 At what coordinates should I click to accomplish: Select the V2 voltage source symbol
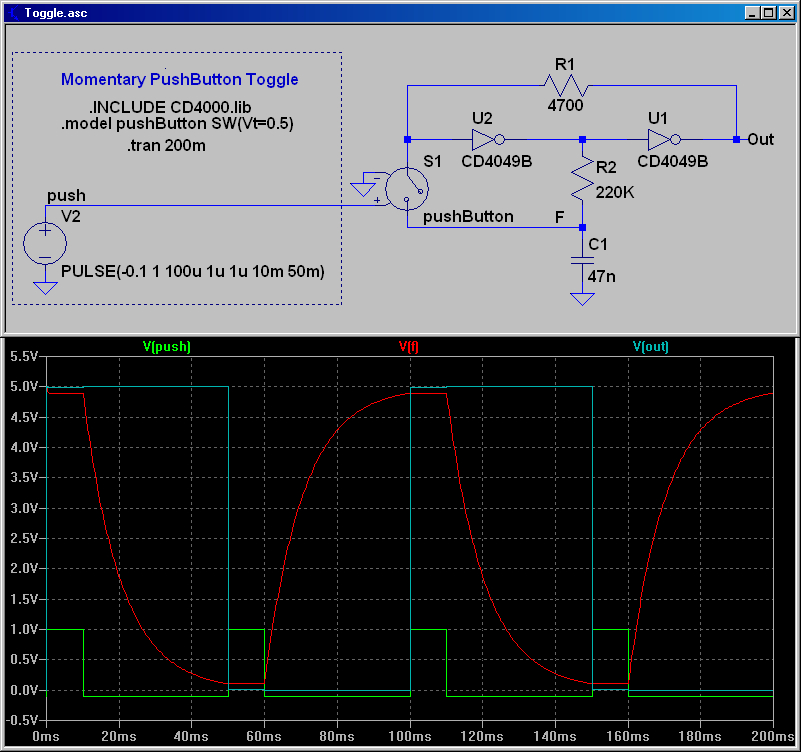45,243
